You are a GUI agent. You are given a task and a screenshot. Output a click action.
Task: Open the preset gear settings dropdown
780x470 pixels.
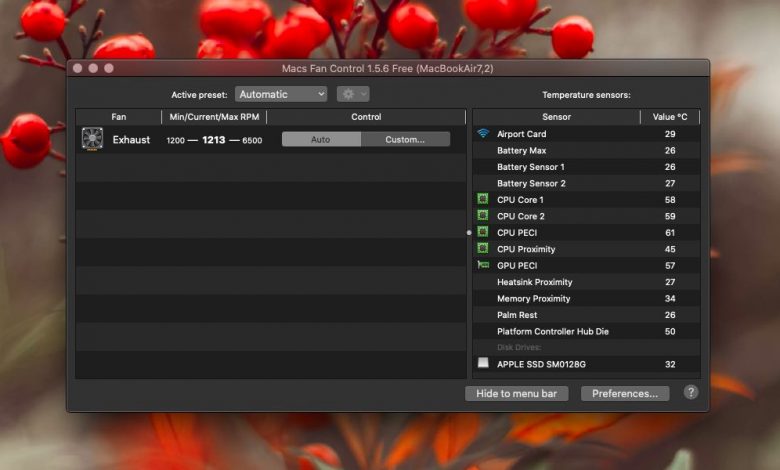pos(353,94)
